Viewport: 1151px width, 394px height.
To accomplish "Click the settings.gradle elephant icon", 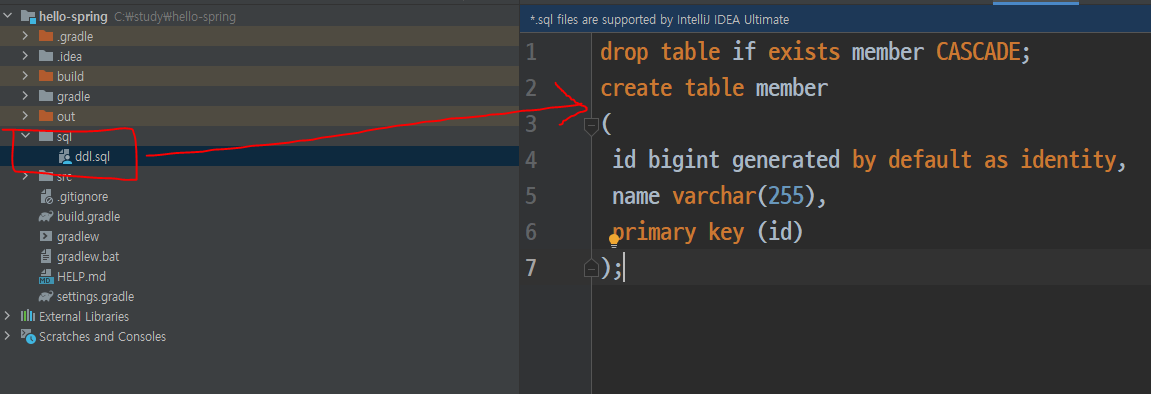I will click(x=46, y=296).
